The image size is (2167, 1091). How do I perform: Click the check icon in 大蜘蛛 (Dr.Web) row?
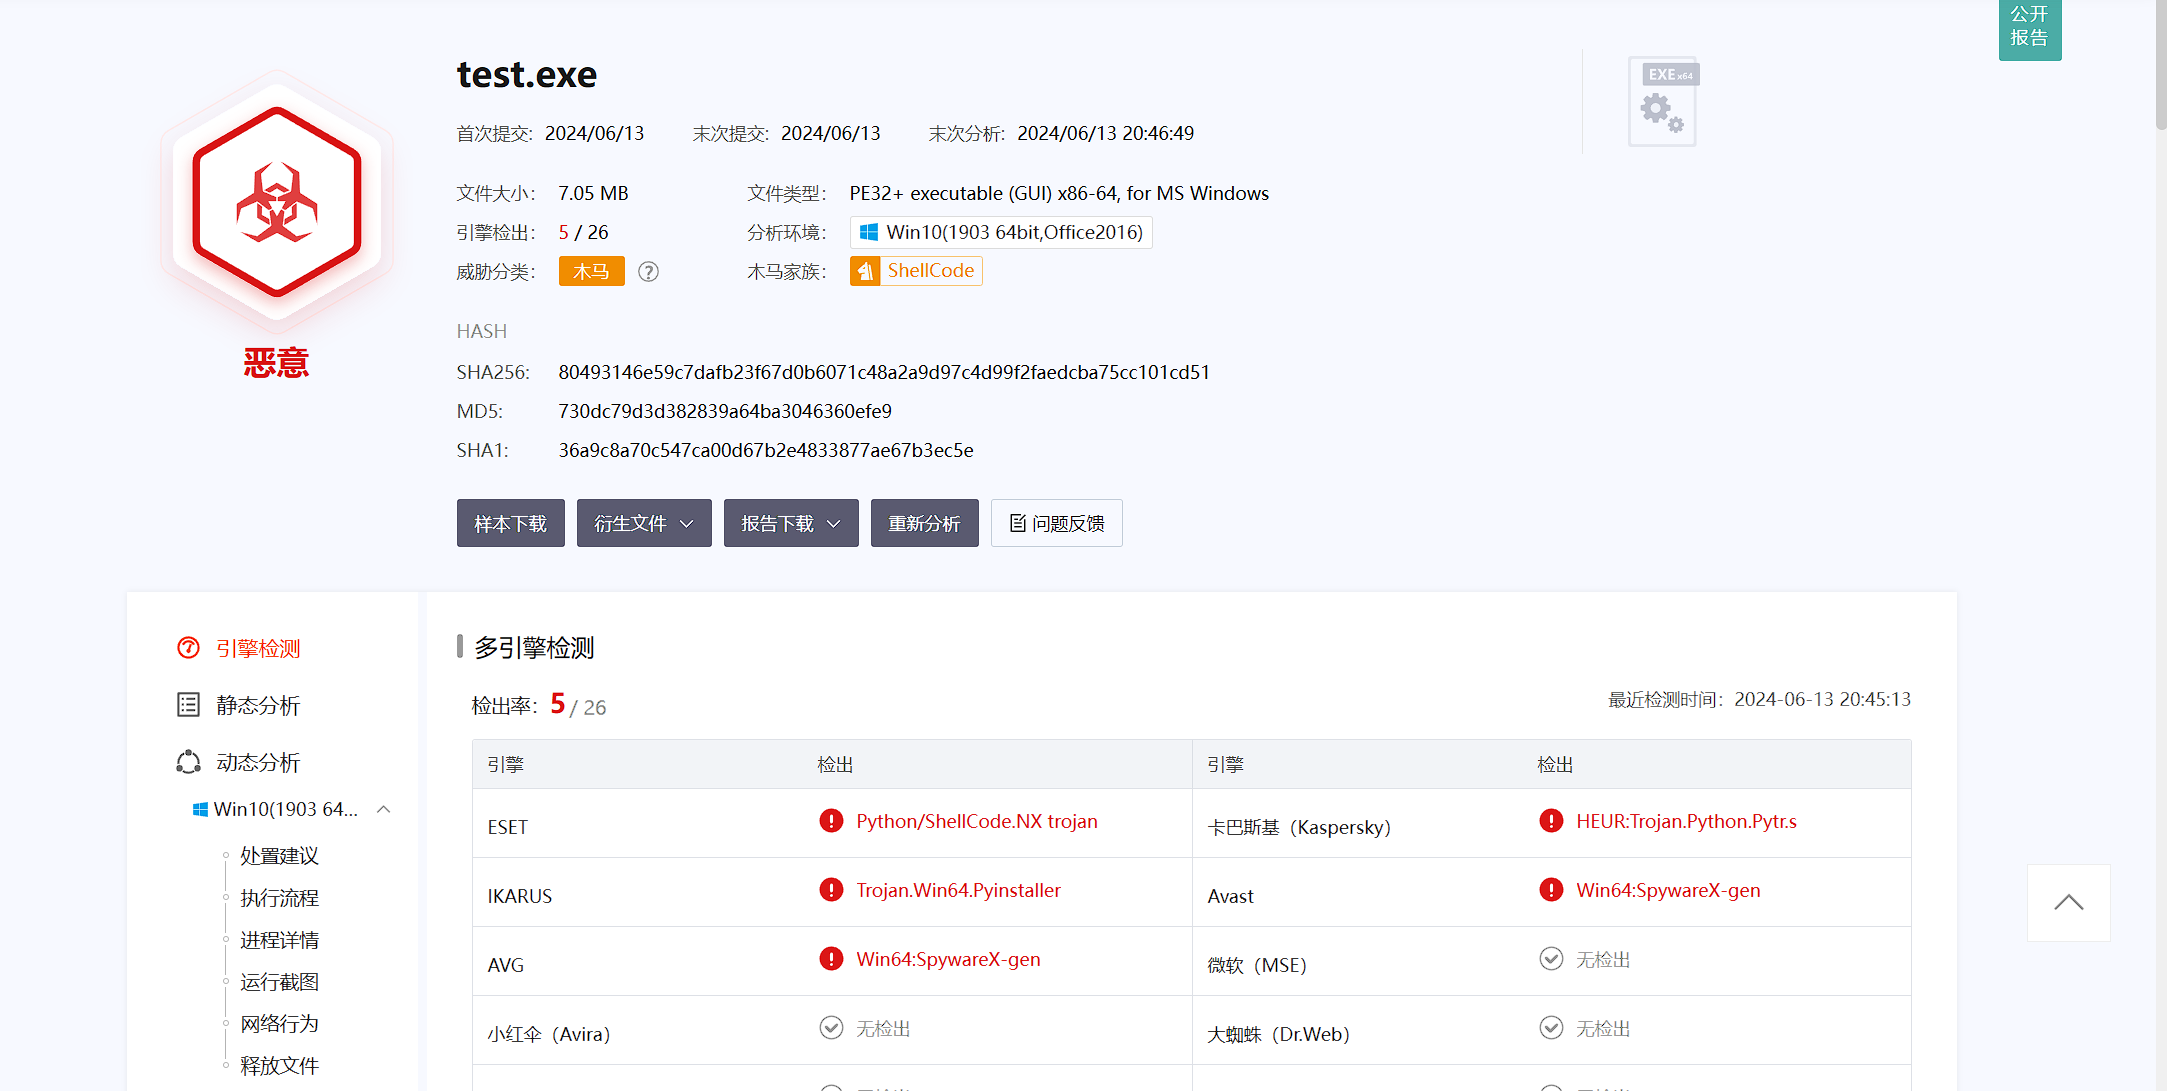(1551, 1028)
